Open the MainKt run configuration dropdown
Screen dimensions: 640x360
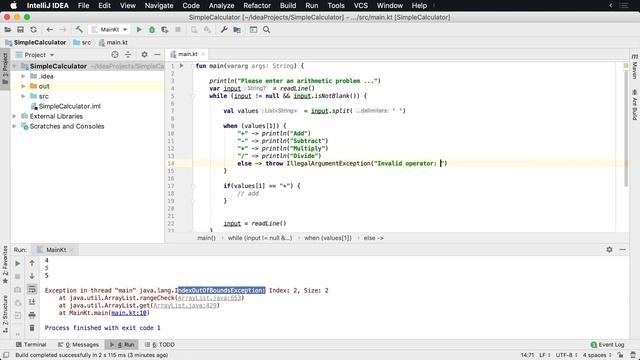pos(109,29)
